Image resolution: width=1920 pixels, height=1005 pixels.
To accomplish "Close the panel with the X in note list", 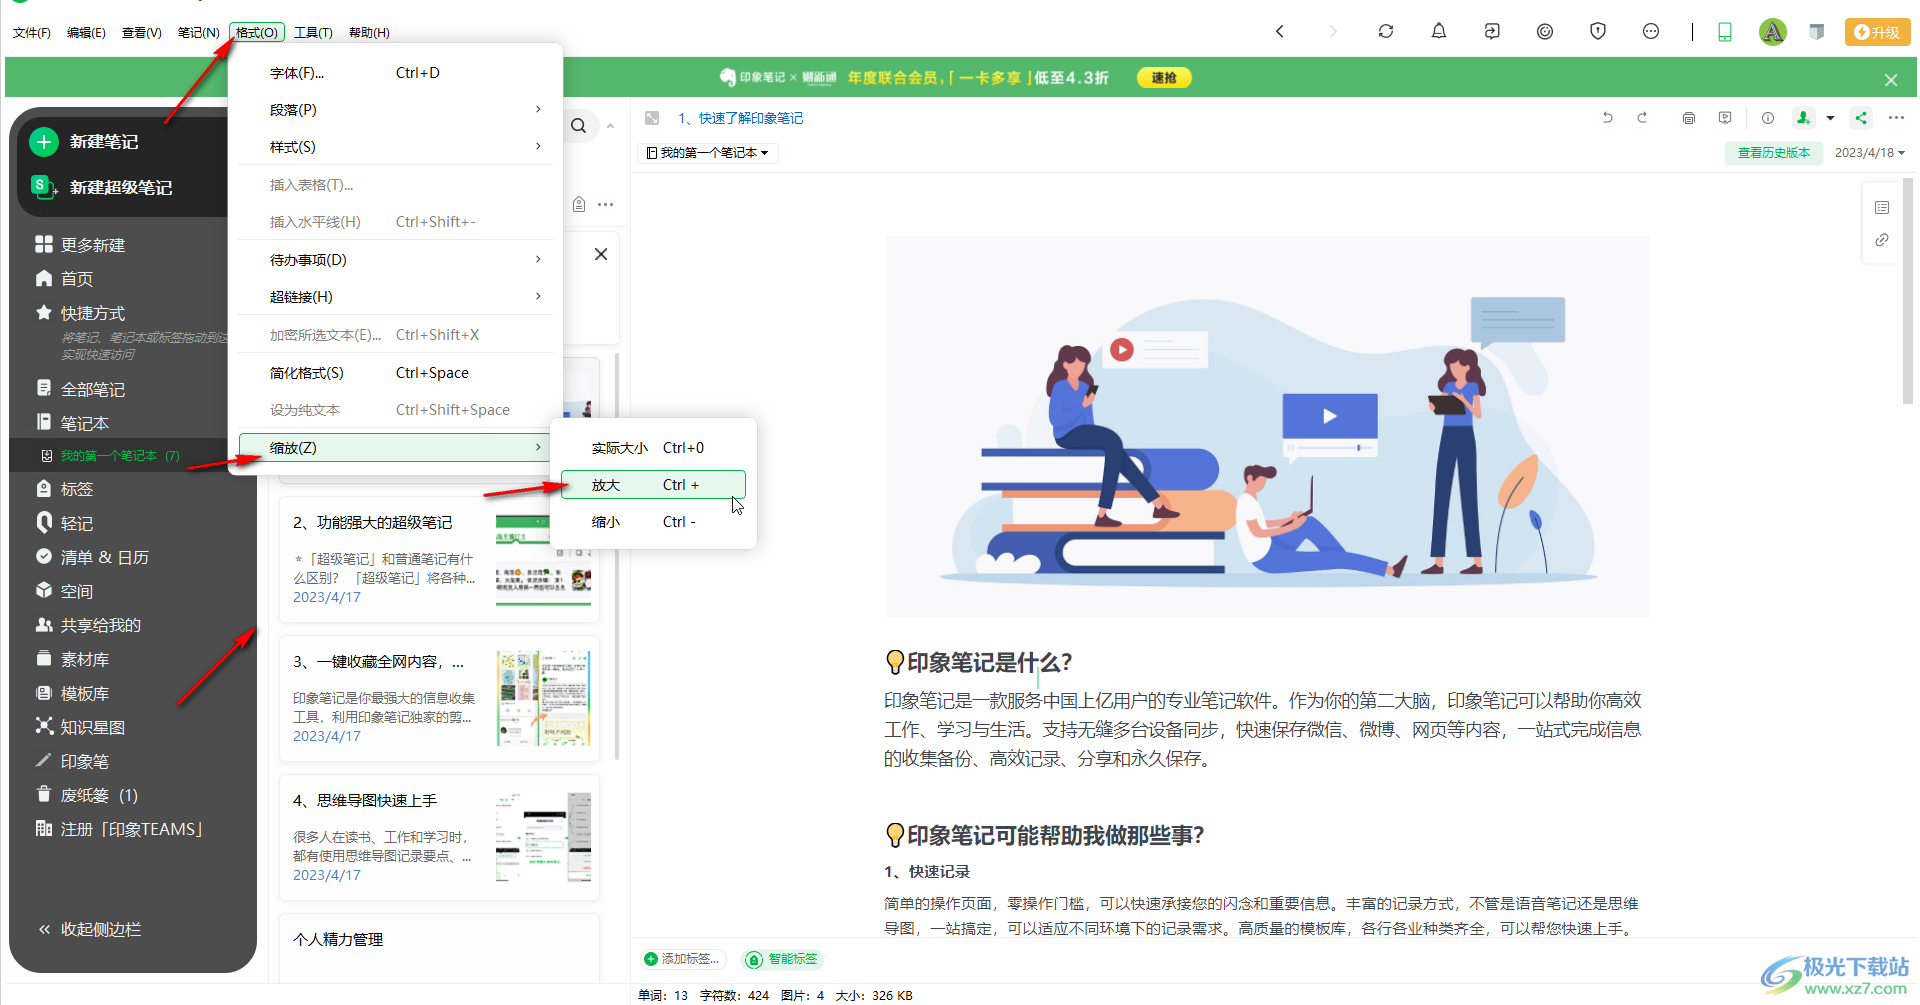I will tap(601, 254).
